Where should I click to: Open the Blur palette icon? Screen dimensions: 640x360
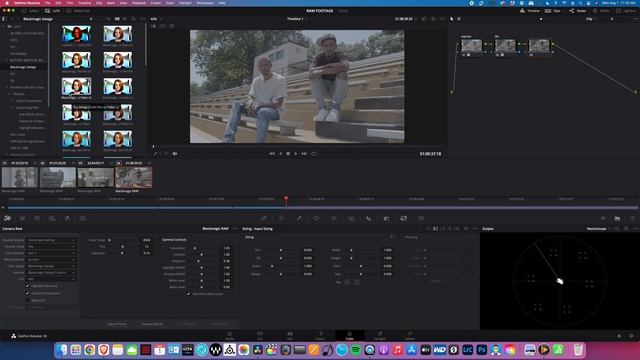click(369, 219)
